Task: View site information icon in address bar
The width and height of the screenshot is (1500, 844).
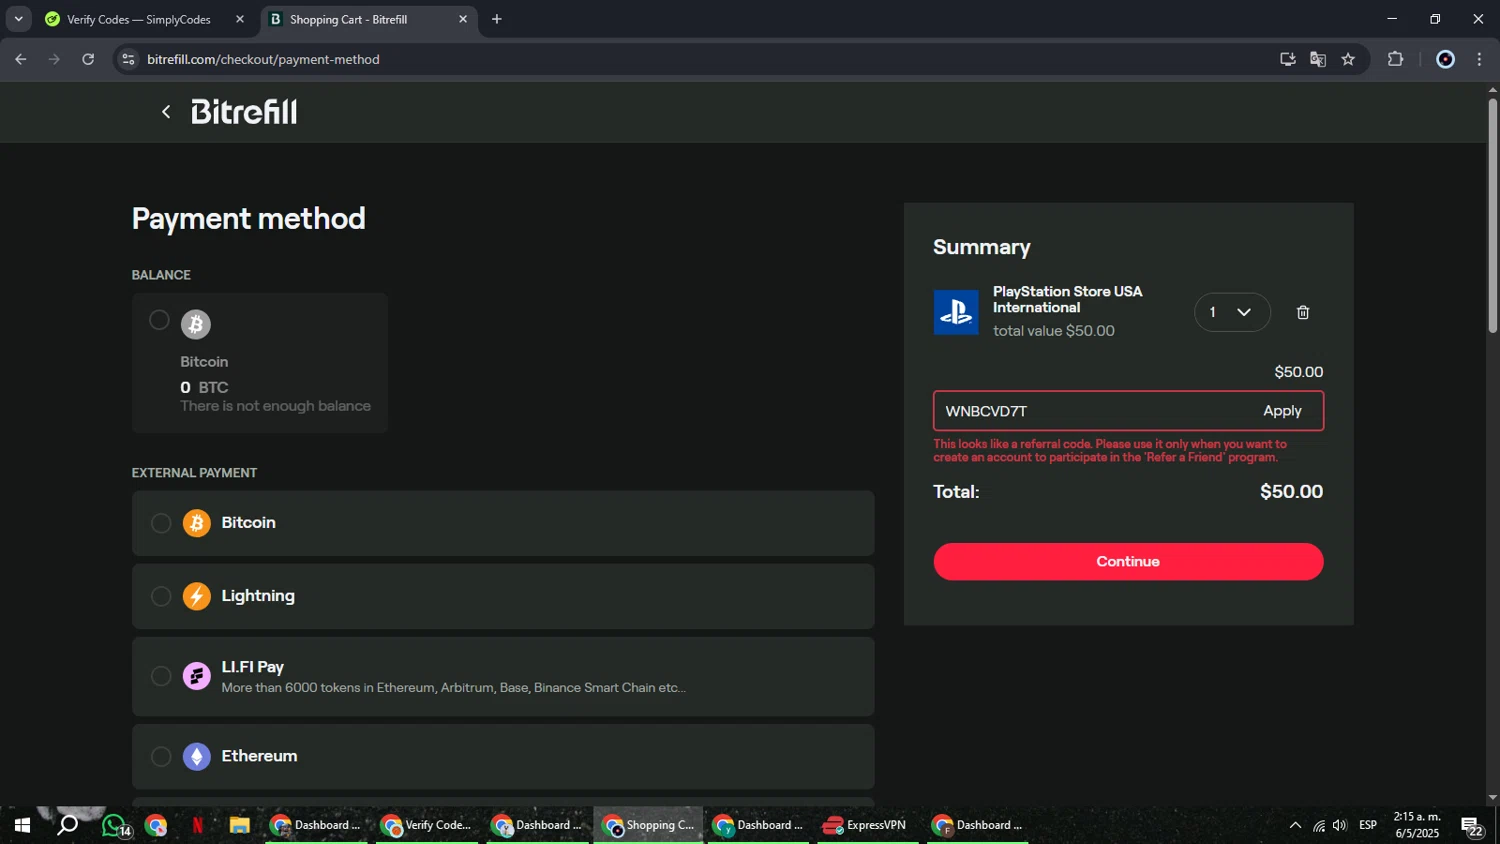Action: [127, 59]
